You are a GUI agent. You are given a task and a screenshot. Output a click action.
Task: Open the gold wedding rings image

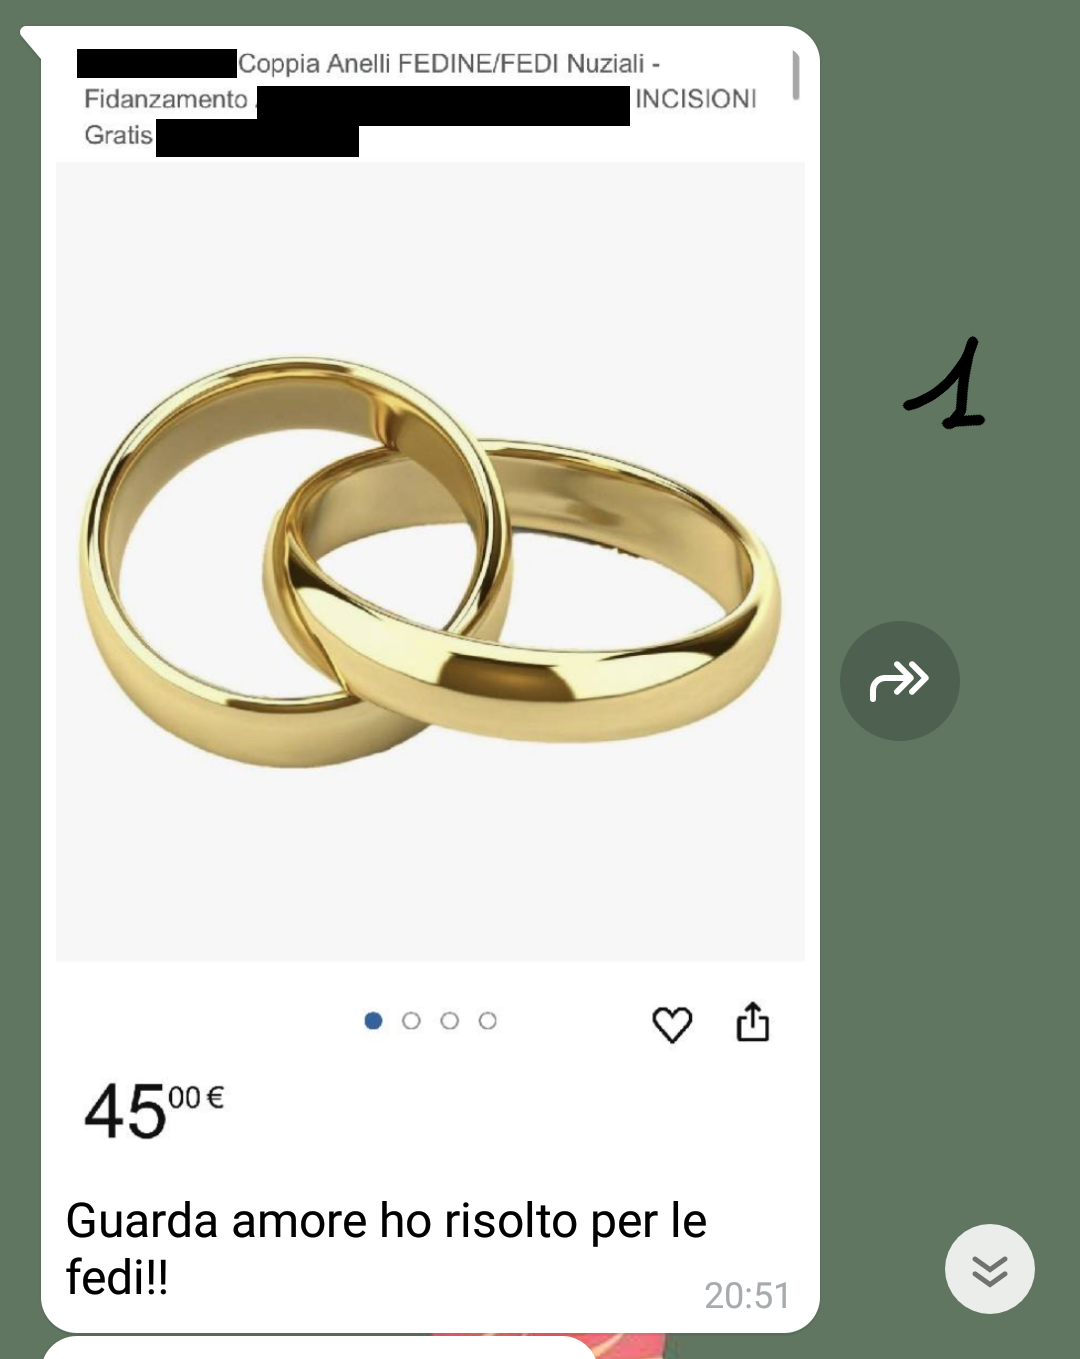tap(430, 561)
